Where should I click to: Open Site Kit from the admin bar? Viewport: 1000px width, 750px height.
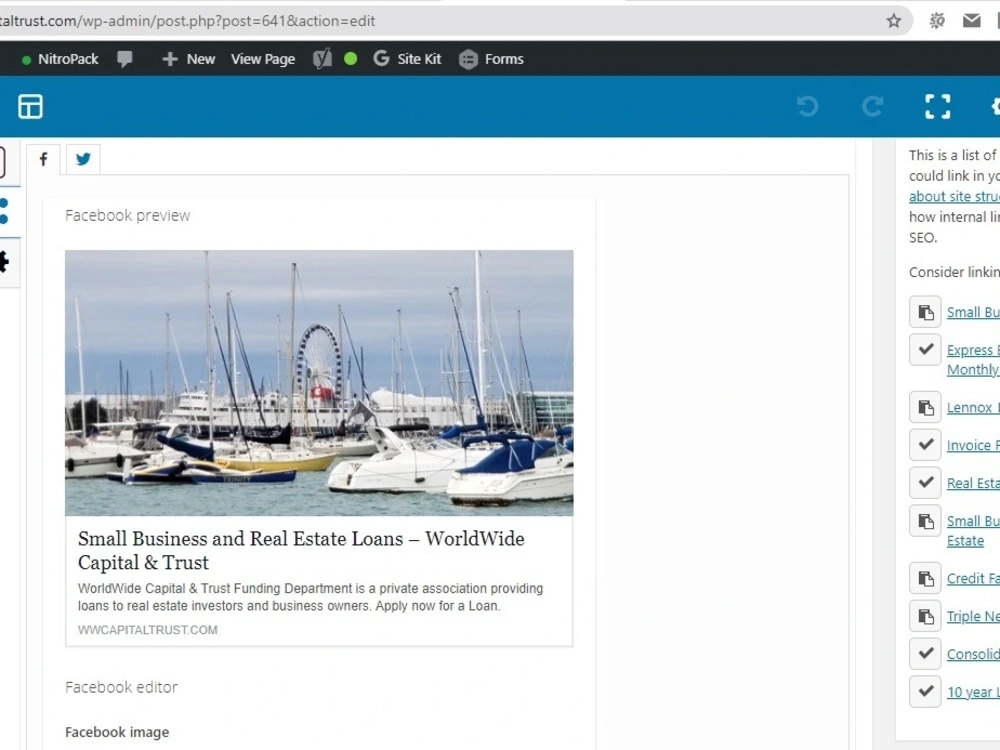[x=408, y=59]
